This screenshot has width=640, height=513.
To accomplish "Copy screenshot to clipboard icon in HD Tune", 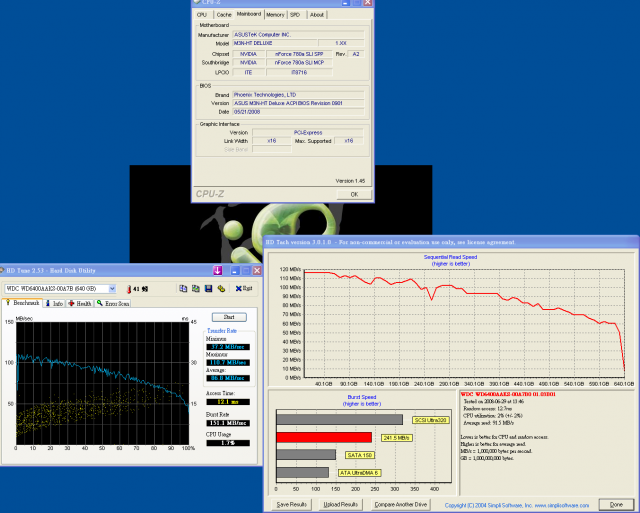I will pyautogui.click(x=196, y=289).
